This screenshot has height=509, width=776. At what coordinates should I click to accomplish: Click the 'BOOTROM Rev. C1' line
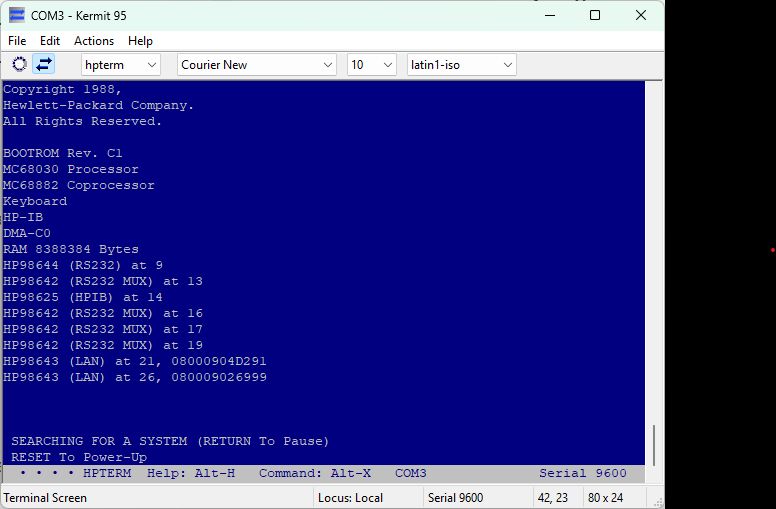tap(63, 153)
